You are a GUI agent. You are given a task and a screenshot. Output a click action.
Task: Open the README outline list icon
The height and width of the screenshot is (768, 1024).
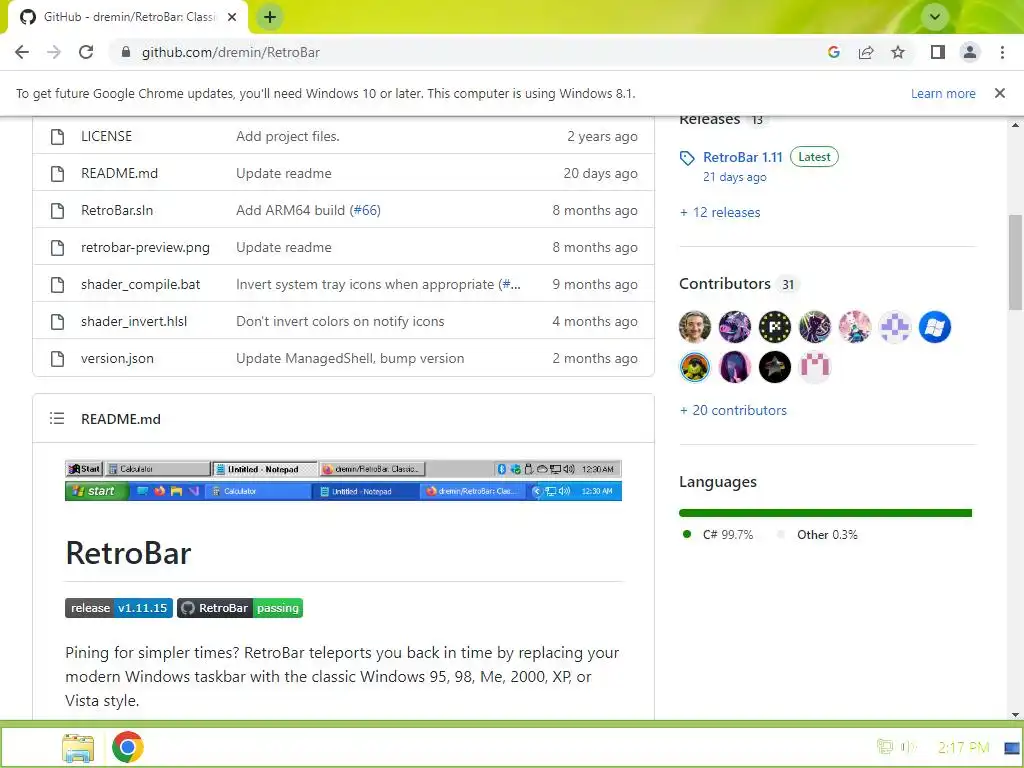click(x=57, y=419)
